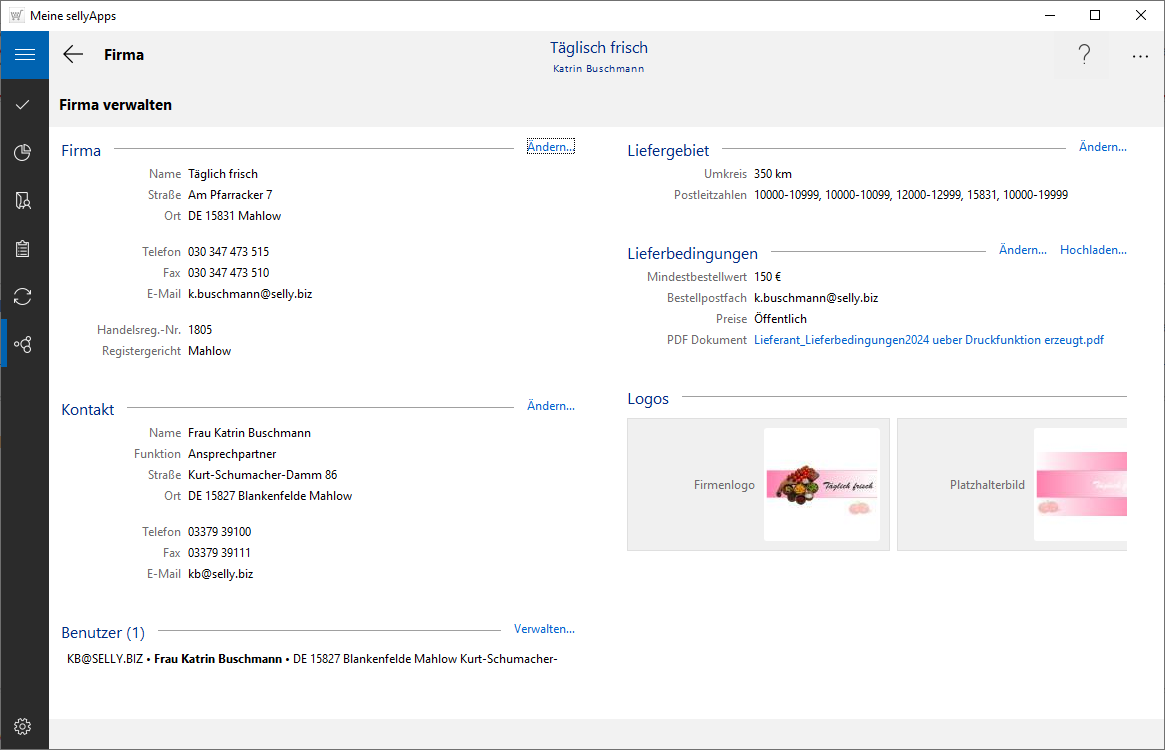Viewport: 1165px width, 750px height.
Task: Click the help question mark button
Action: (1084, 56)
